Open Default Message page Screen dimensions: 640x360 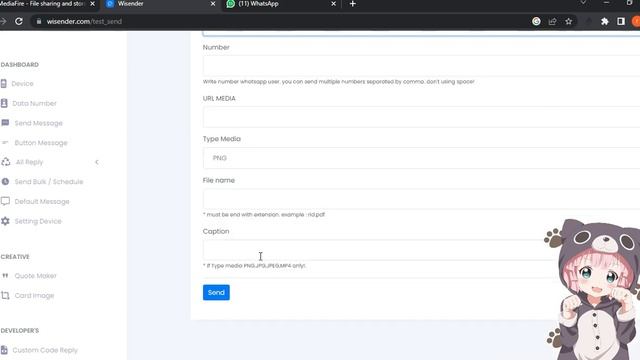[x=42, y=201]
